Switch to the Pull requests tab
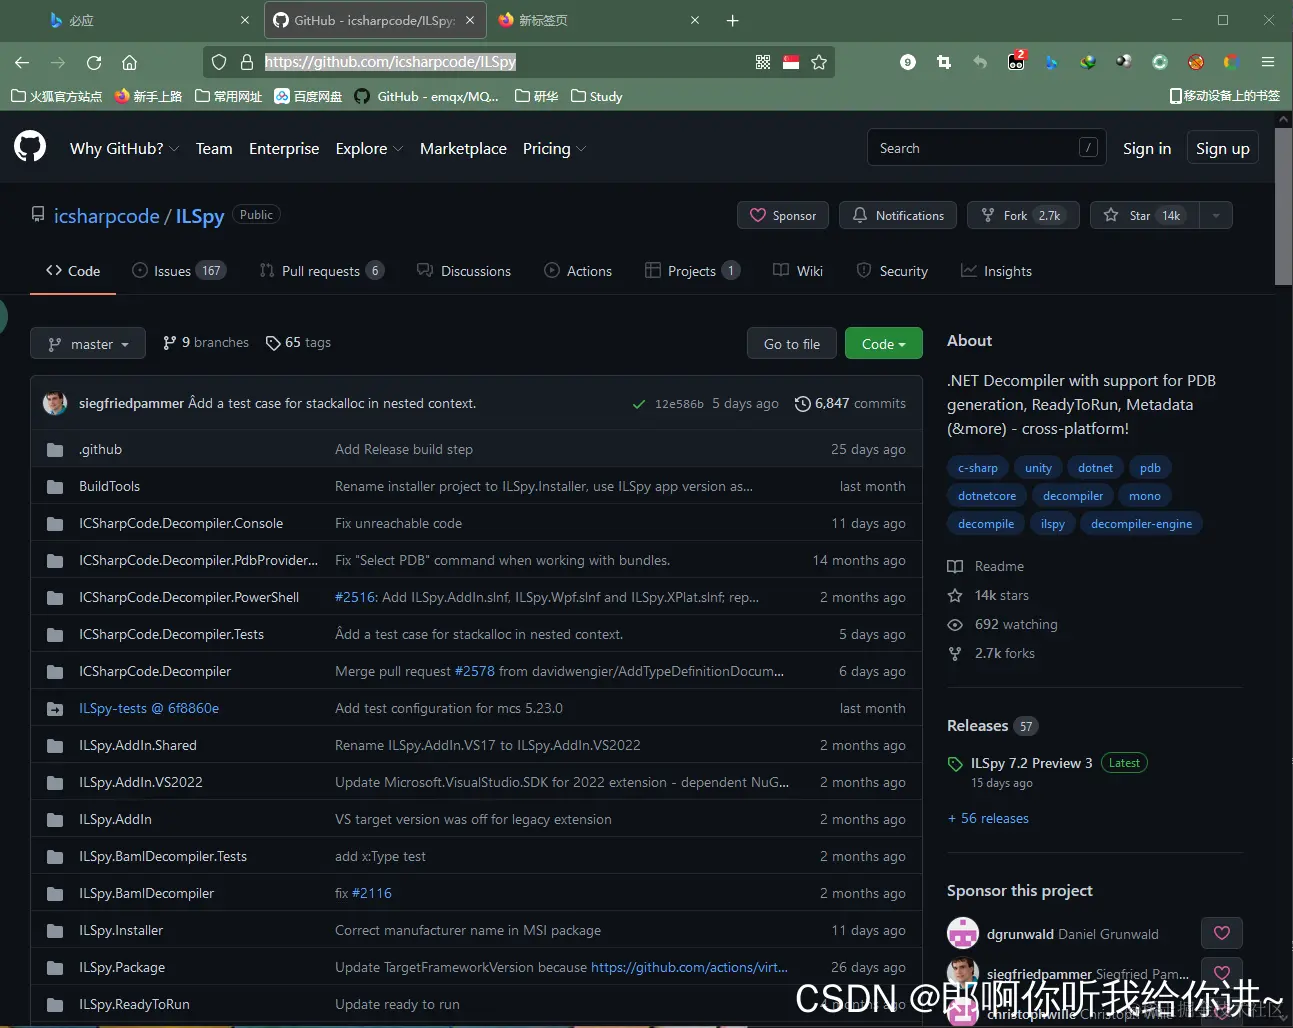Screen dimensions: 1293x1028 pyautogui.click(x=321, y=271)
